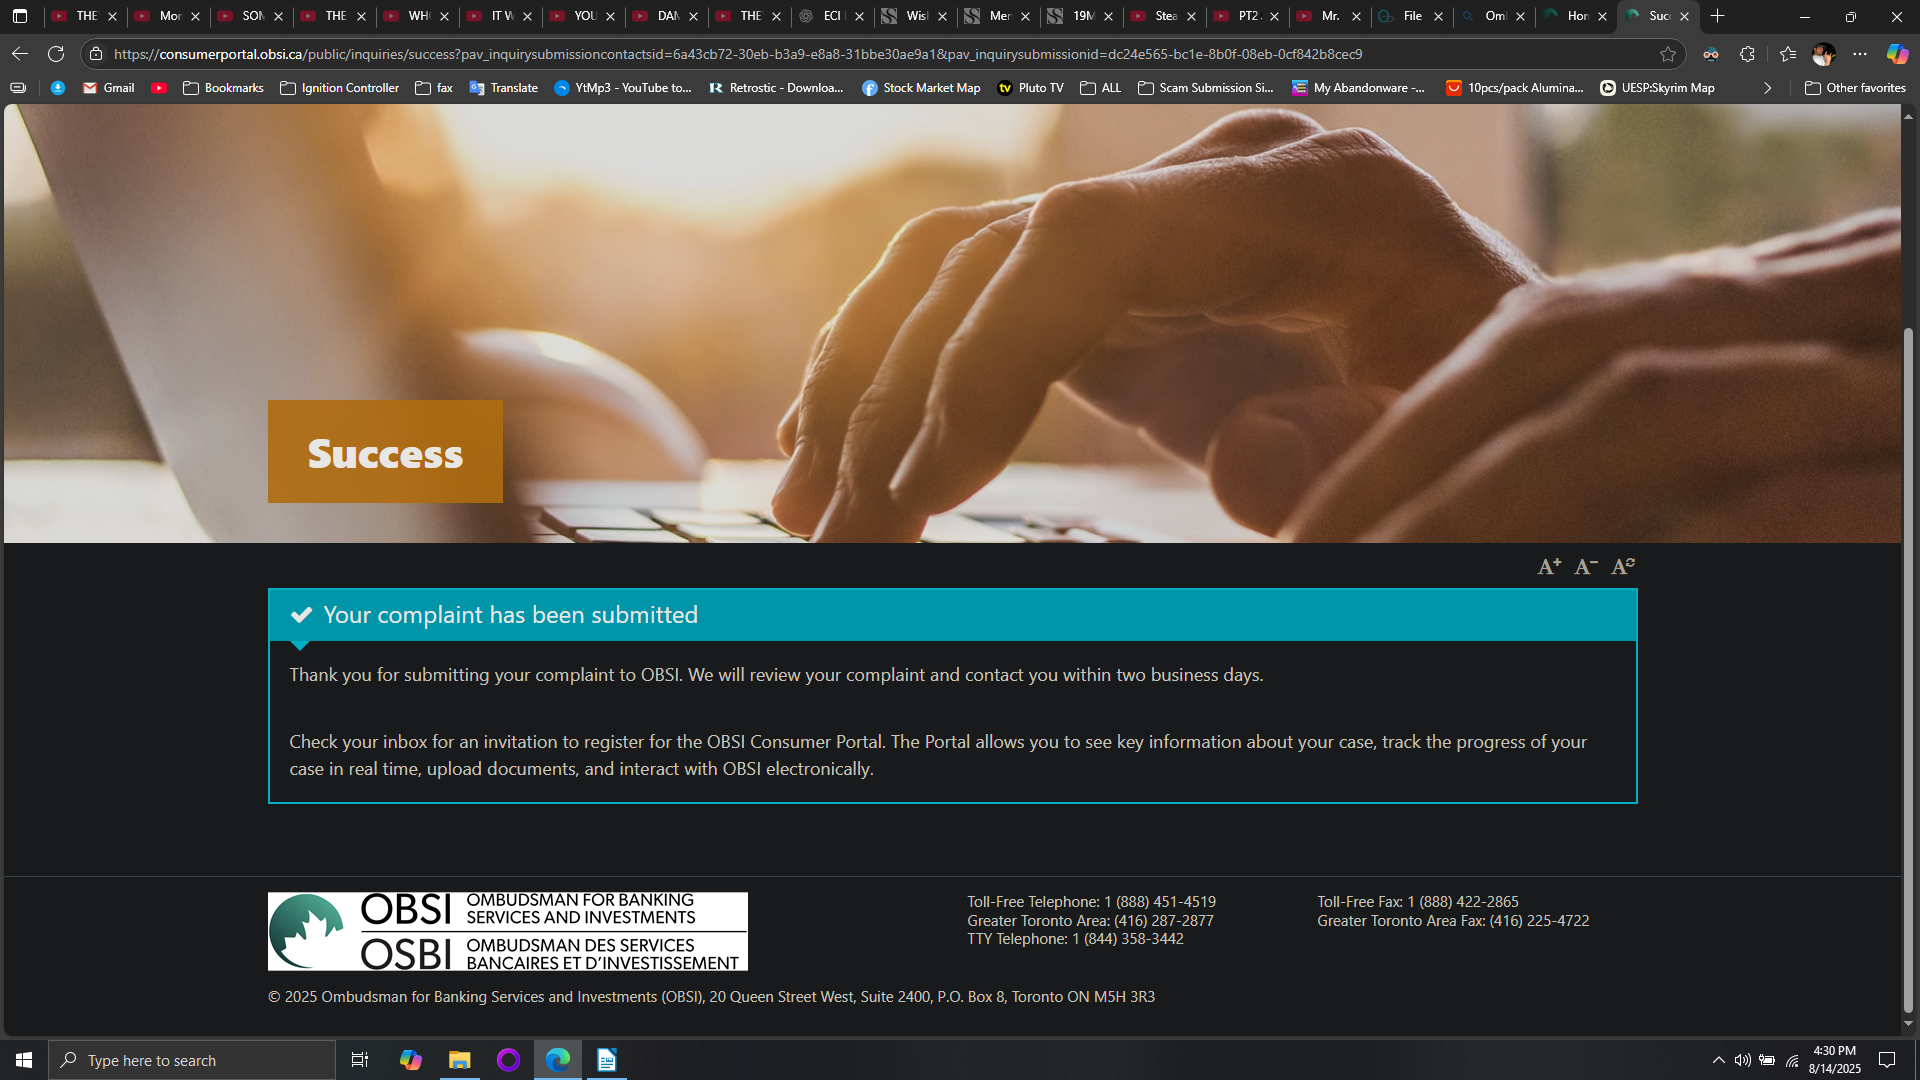Open File Explorer from taskbar
The height and width of the screenshot is (1080, 1920).
459,1060
